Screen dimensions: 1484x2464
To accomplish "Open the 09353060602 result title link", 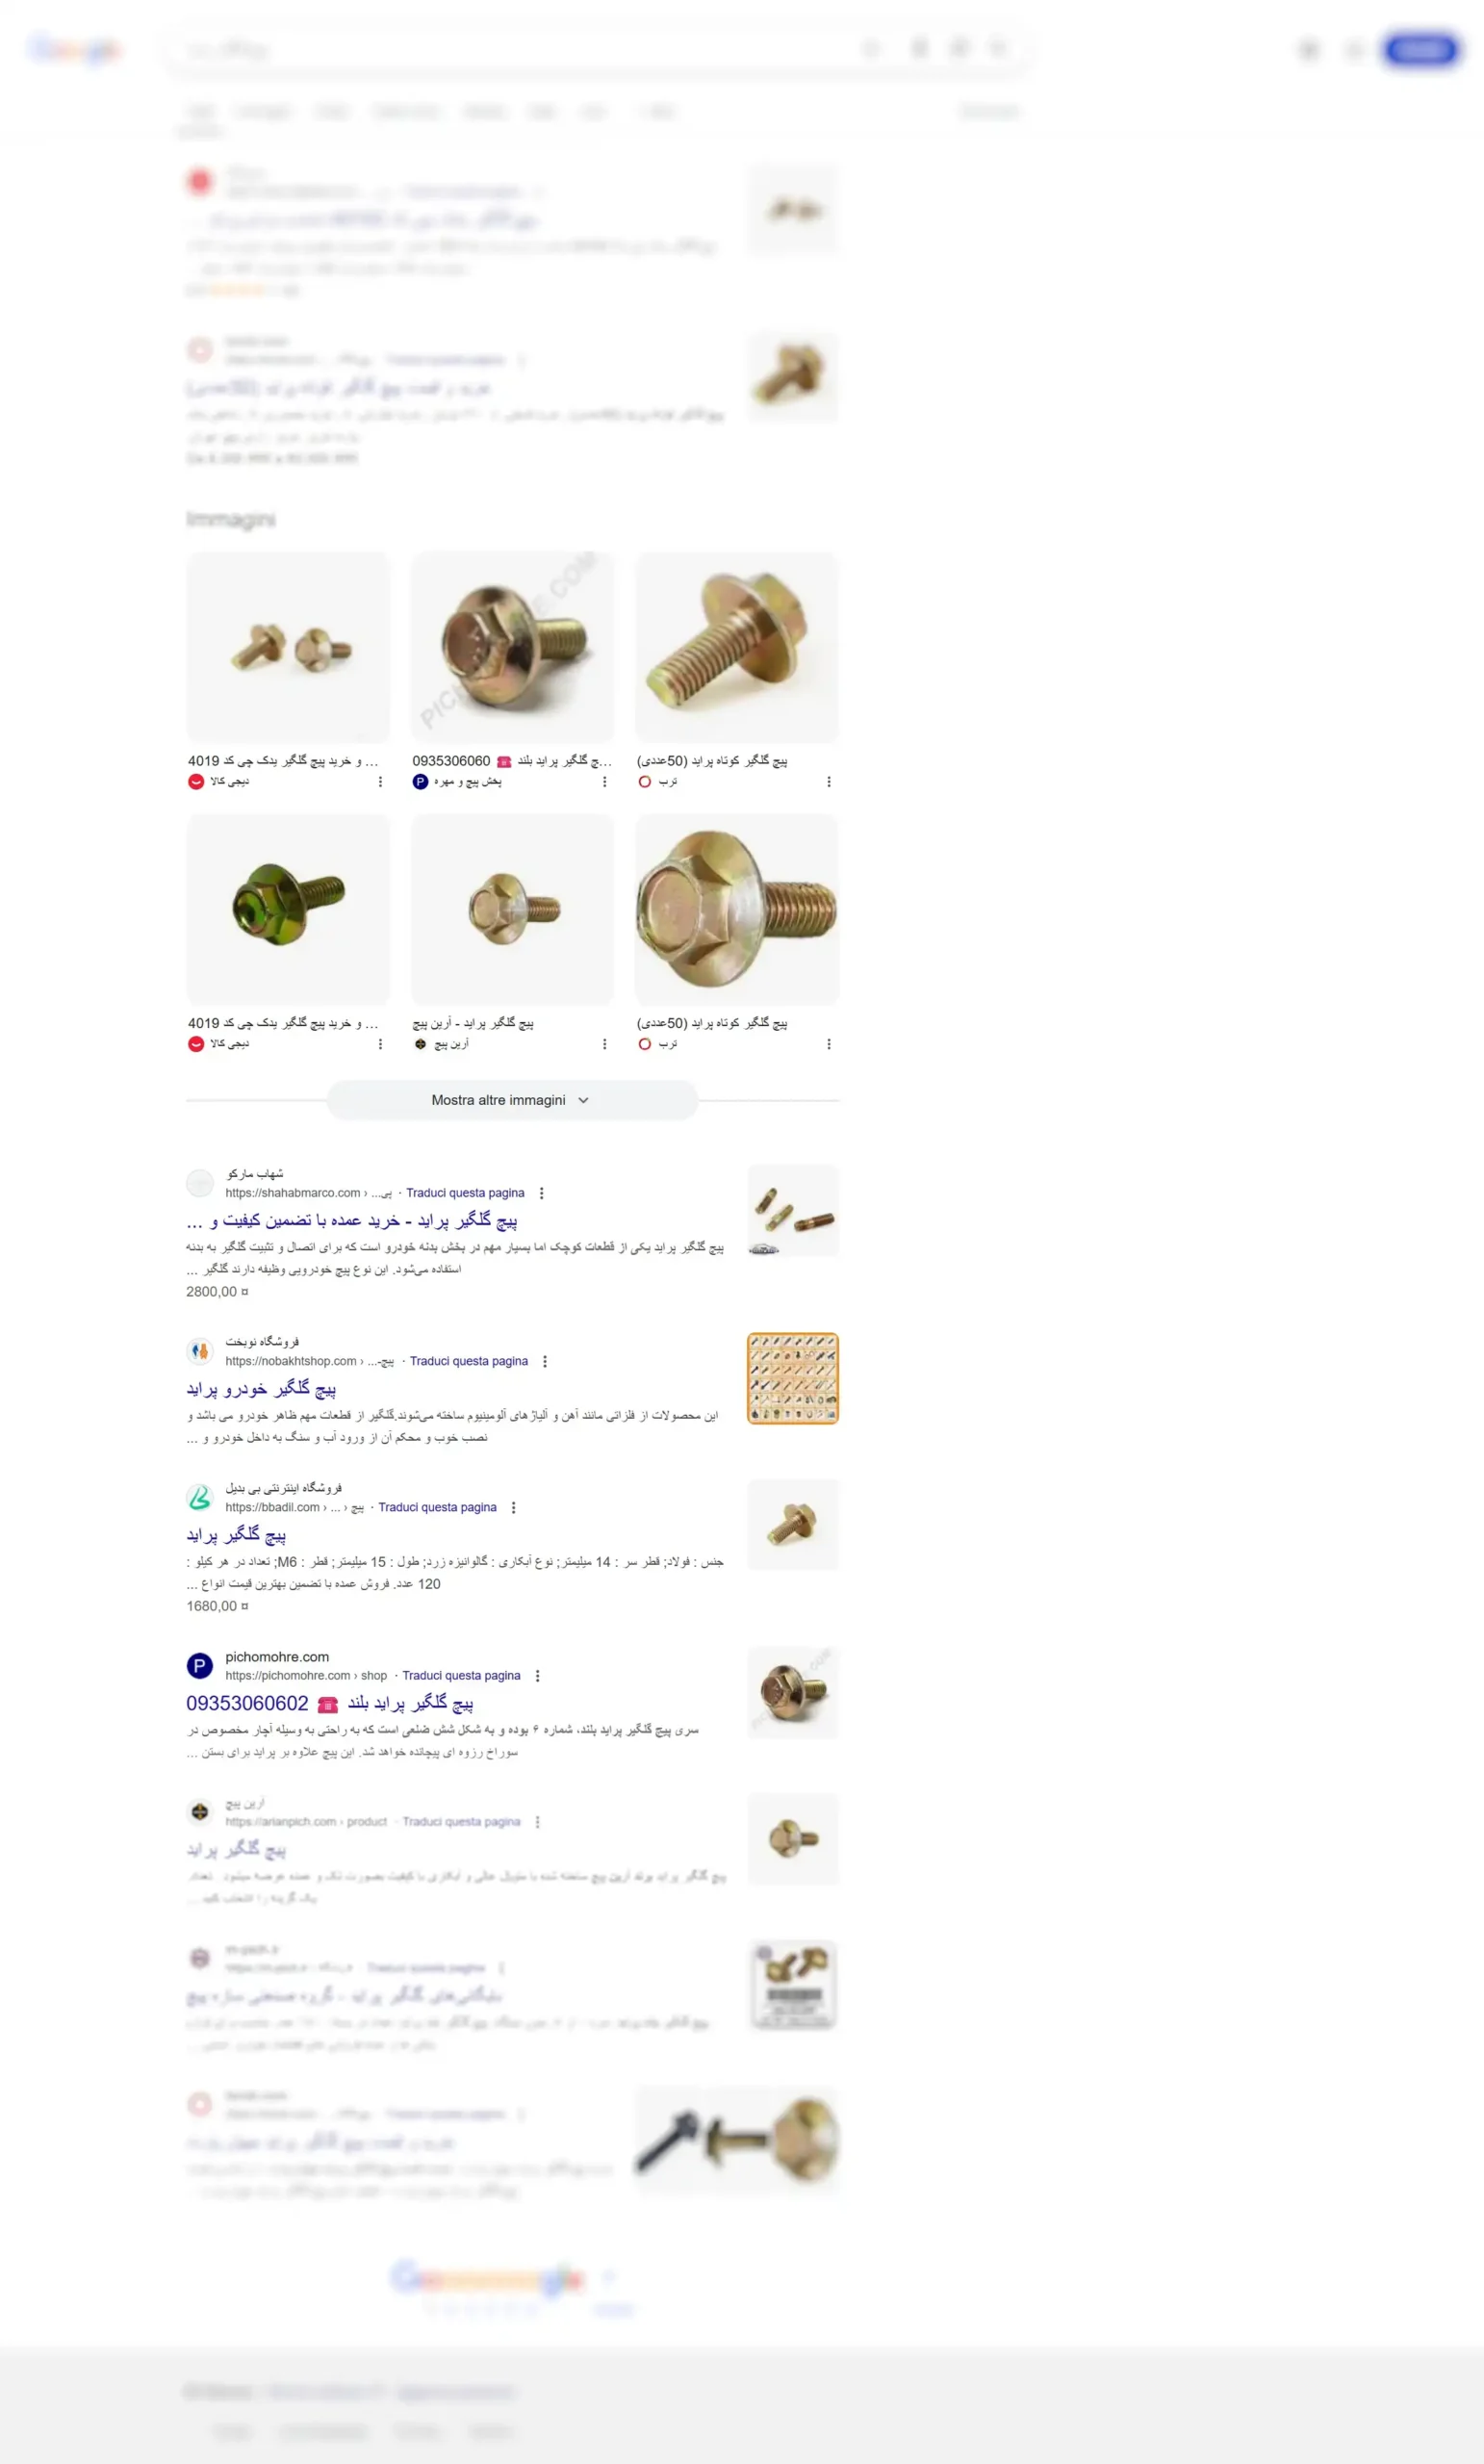I will [x=330, y=1703].
